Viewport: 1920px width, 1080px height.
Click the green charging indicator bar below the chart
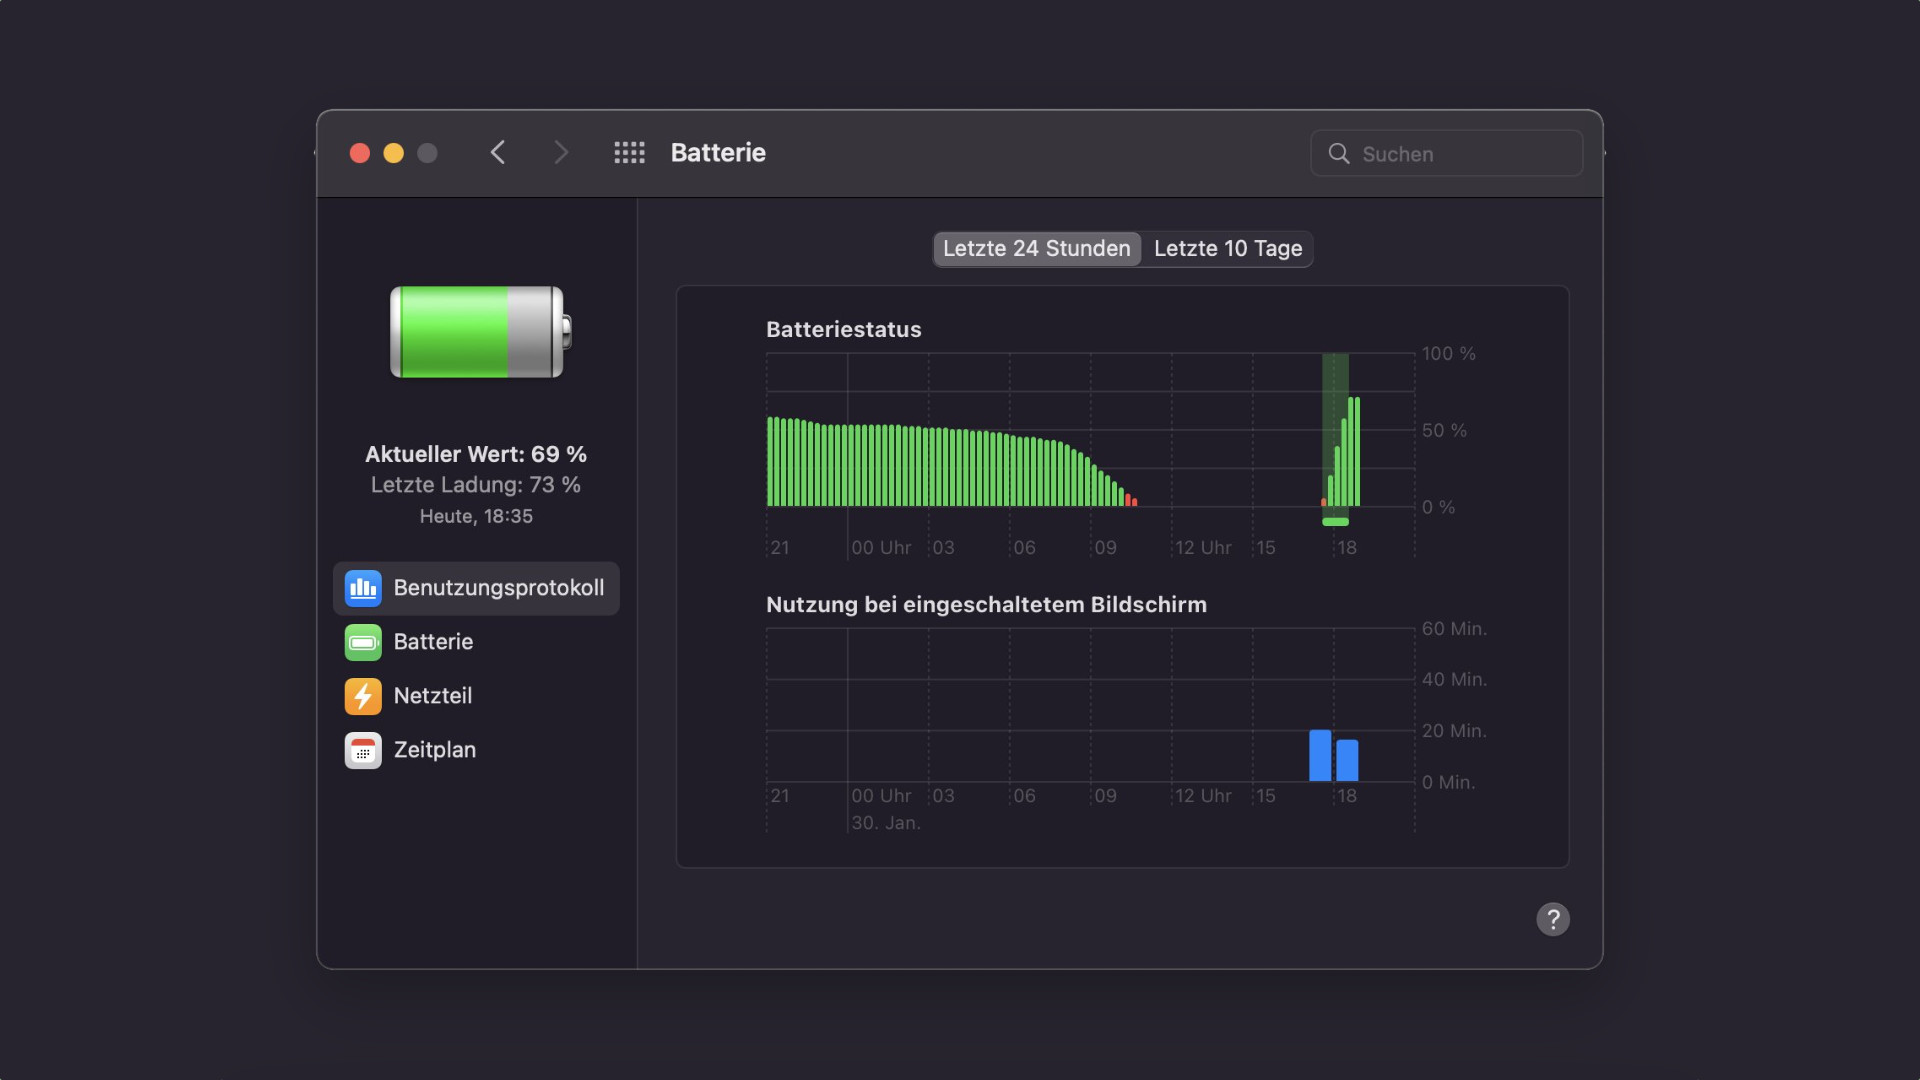tap(1335, 522)
